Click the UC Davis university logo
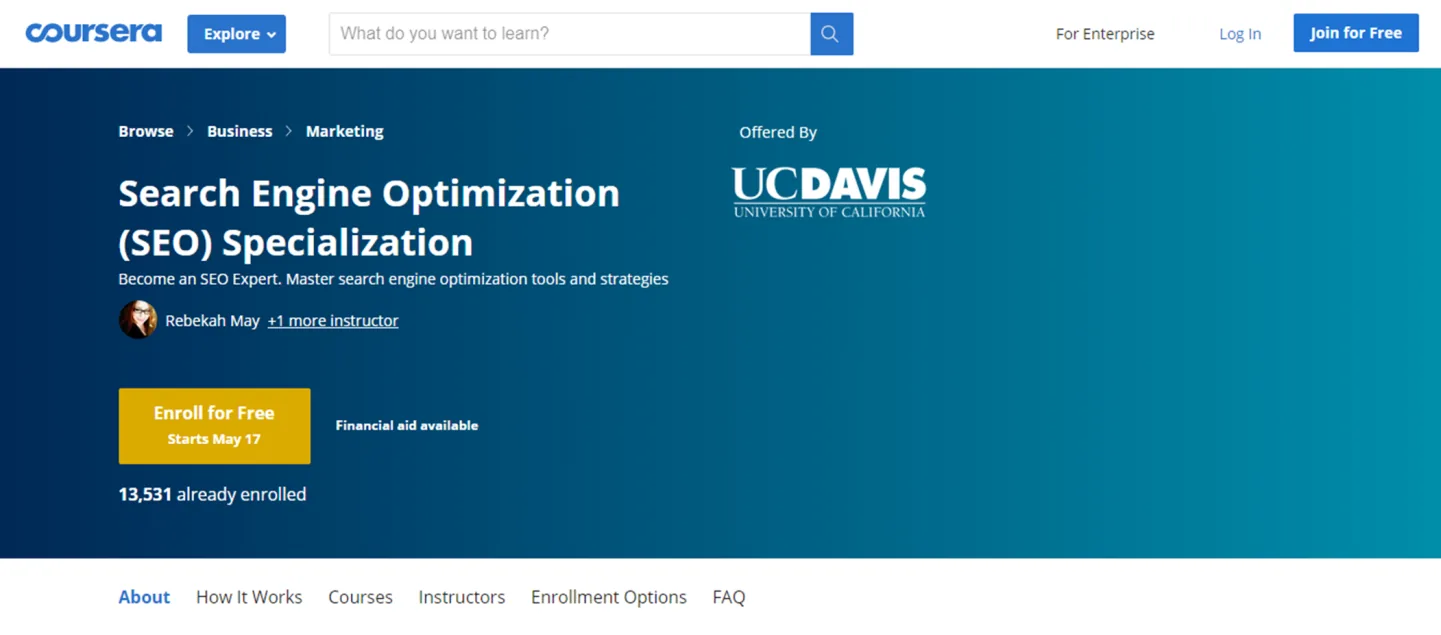Viewport: 1441px width, 635px height. click(828, 190)
